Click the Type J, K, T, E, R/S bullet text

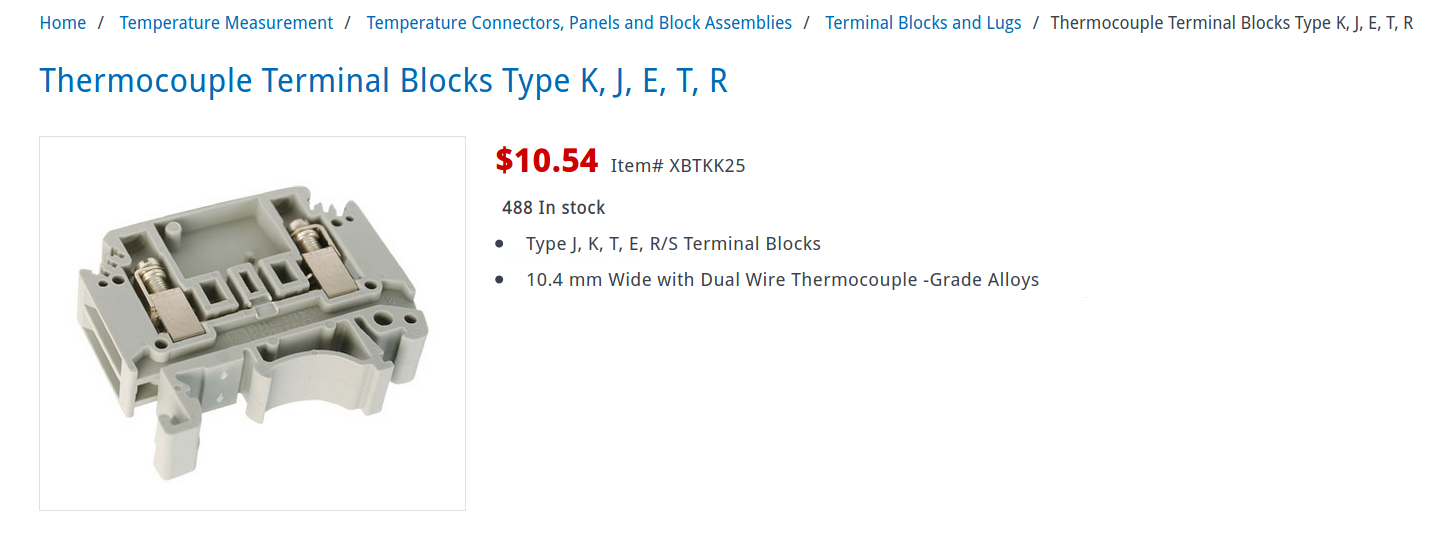[x=673, y=244]
